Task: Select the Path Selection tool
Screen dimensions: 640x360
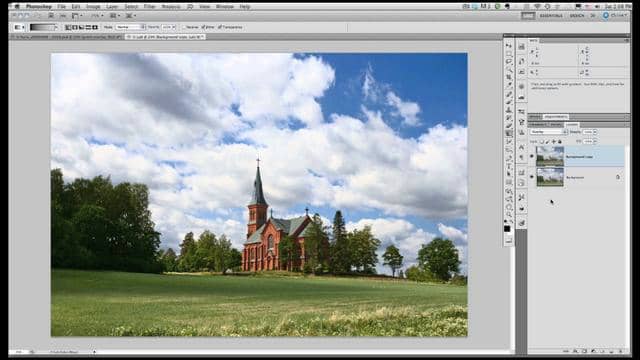Action: pyautogui.click(x=509, y=174)
